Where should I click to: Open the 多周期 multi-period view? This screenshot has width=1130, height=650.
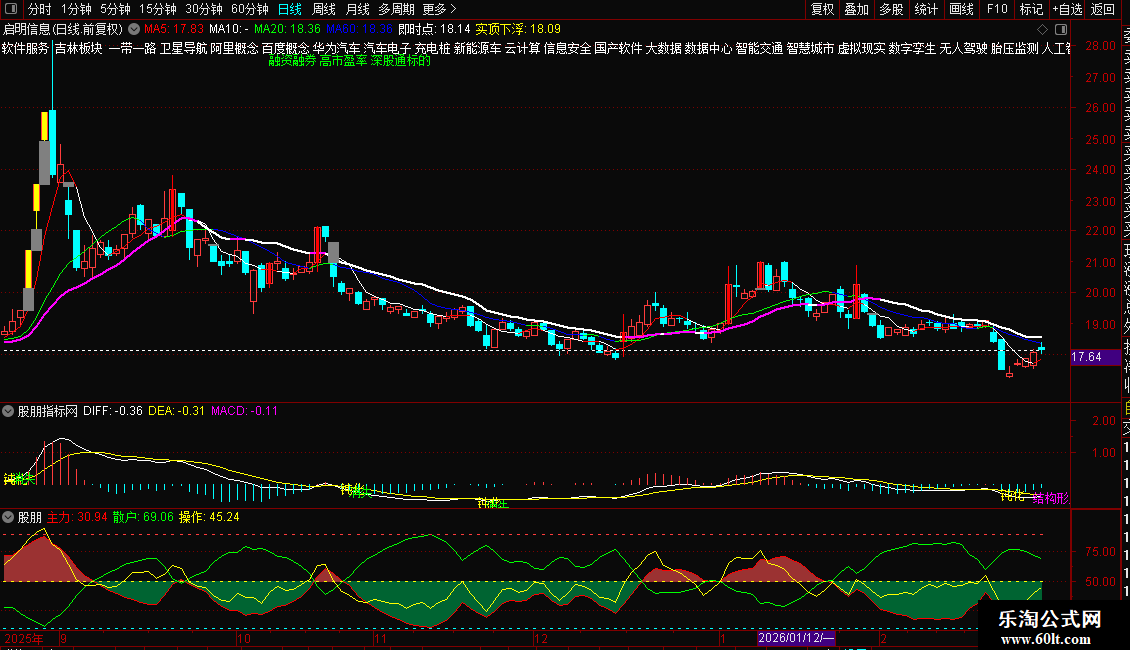click(396, 9)
